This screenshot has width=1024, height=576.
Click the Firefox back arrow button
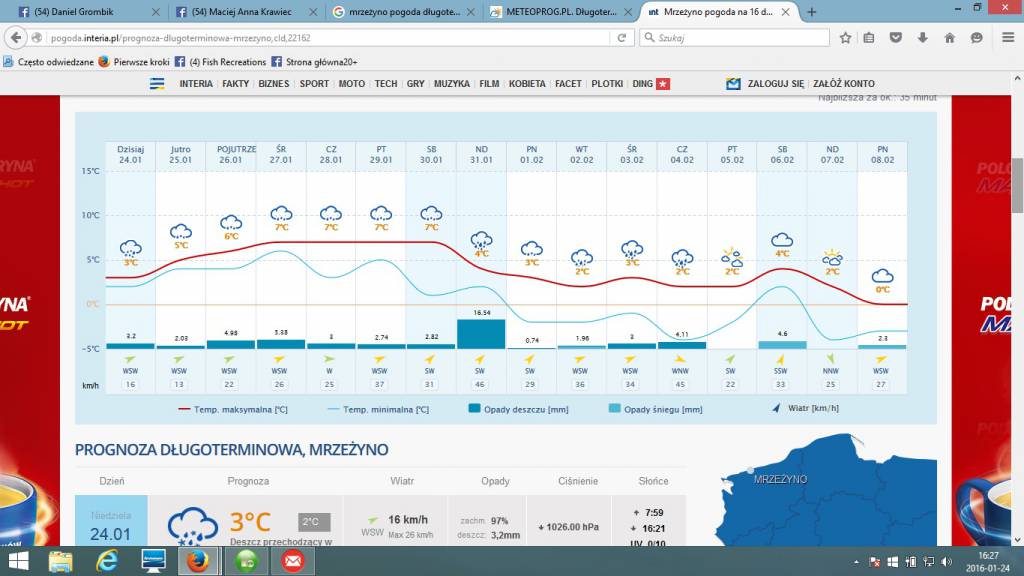click(16, 38)
